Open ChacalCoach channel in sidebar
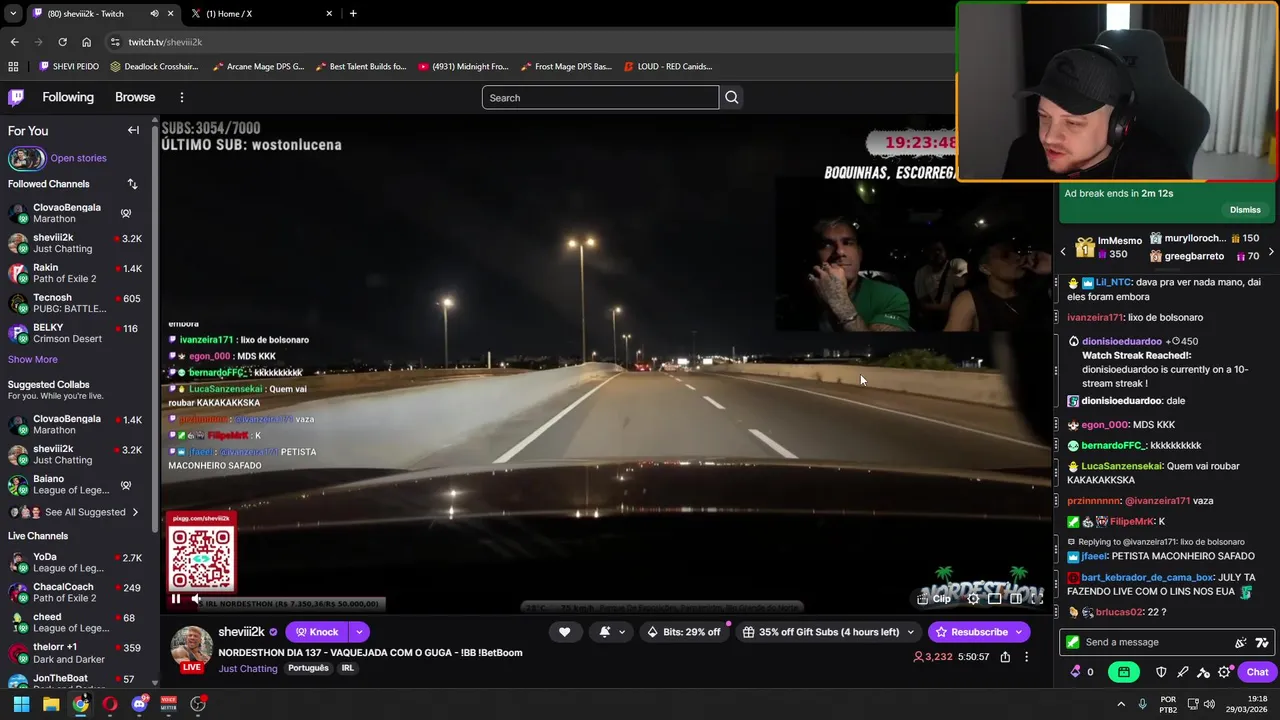Image resolution: width=1280 pixels, height=720 pixels. [x=75, y=592]
